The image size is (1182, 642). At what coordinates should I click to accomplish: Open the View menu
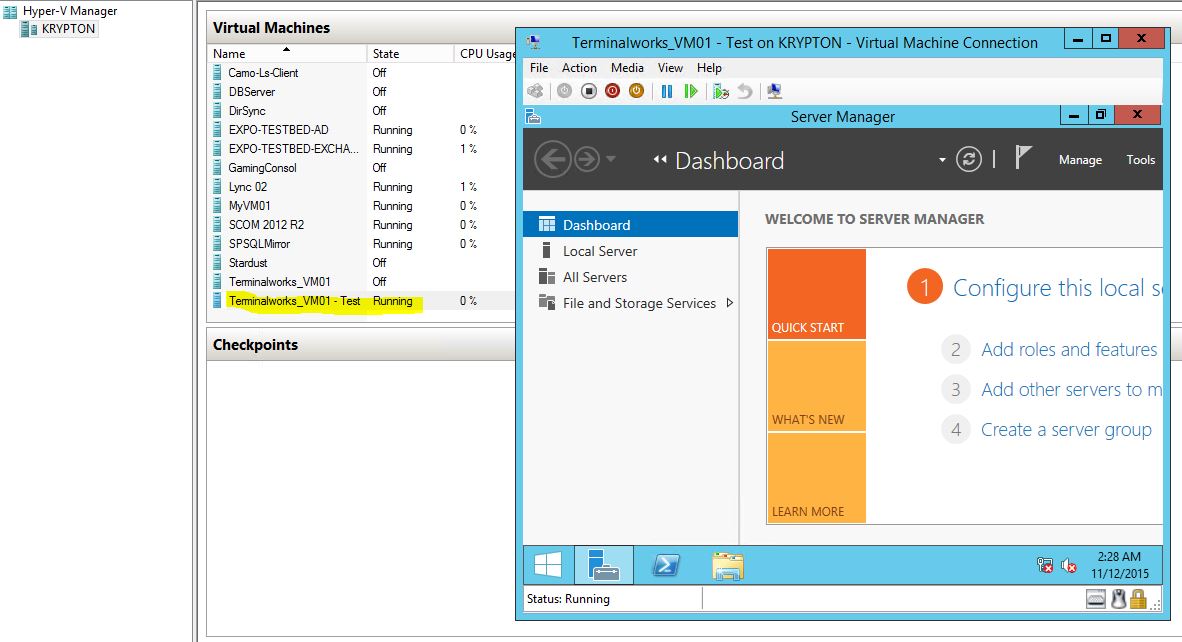click(x=670, y=68)
